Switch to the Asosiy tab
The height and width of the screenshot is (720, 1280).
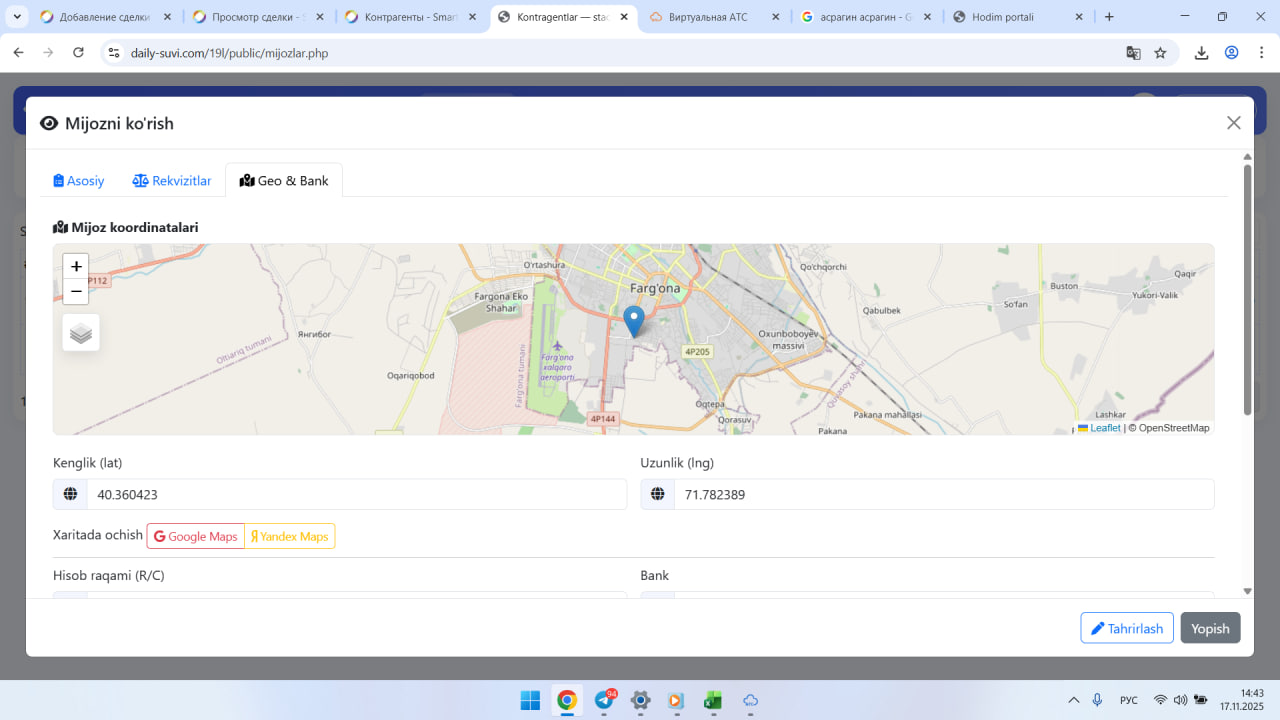79,181
